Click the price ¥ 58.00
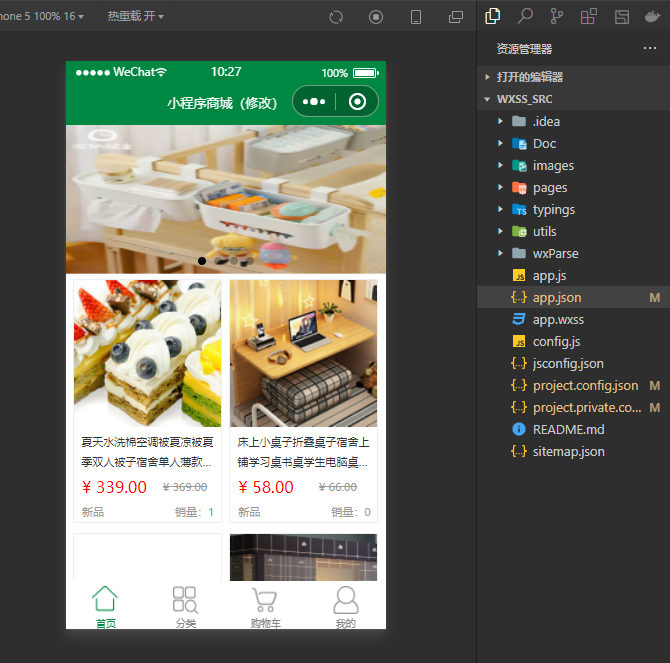The width and height of the screenshot is (670, 663). [x=266, y=487]
